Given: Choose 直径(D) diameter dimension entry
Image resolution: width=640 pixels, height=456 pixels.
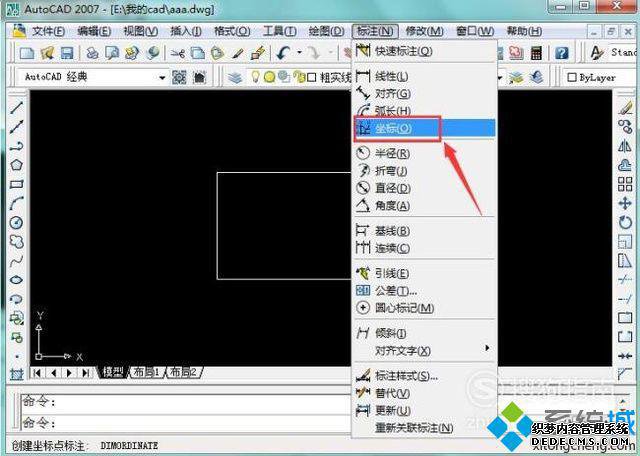Looking at the screenshot, I should pos(424,188).
